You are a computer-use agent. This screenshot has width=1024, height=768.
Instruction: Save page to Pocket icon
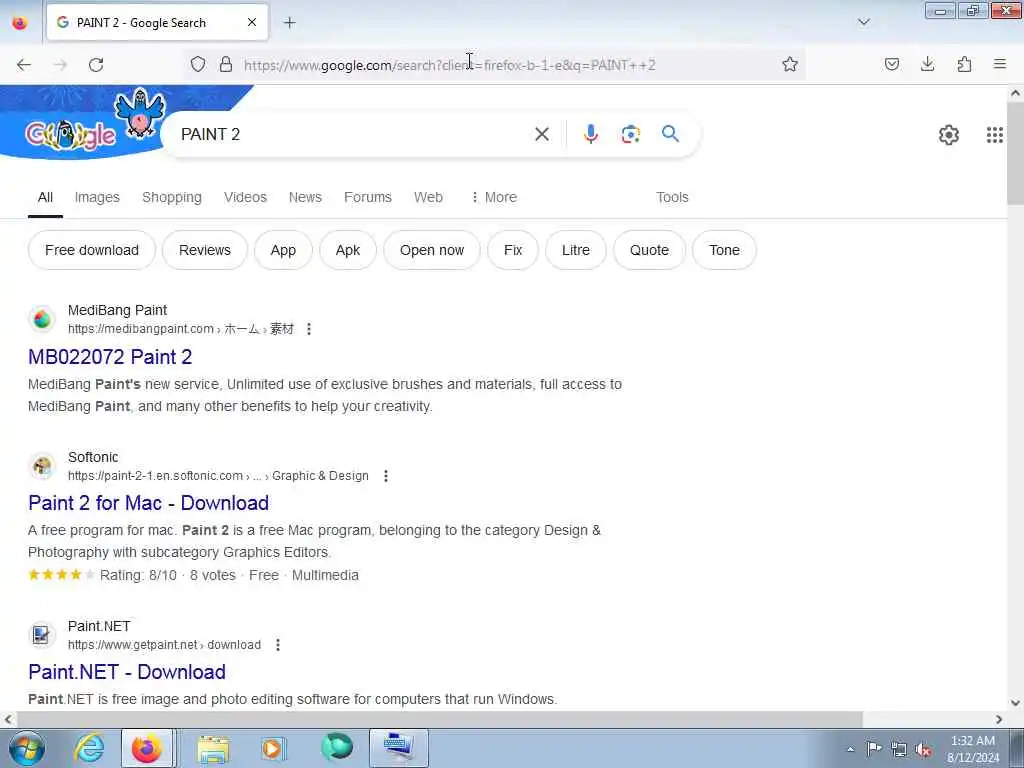point(891,65)
